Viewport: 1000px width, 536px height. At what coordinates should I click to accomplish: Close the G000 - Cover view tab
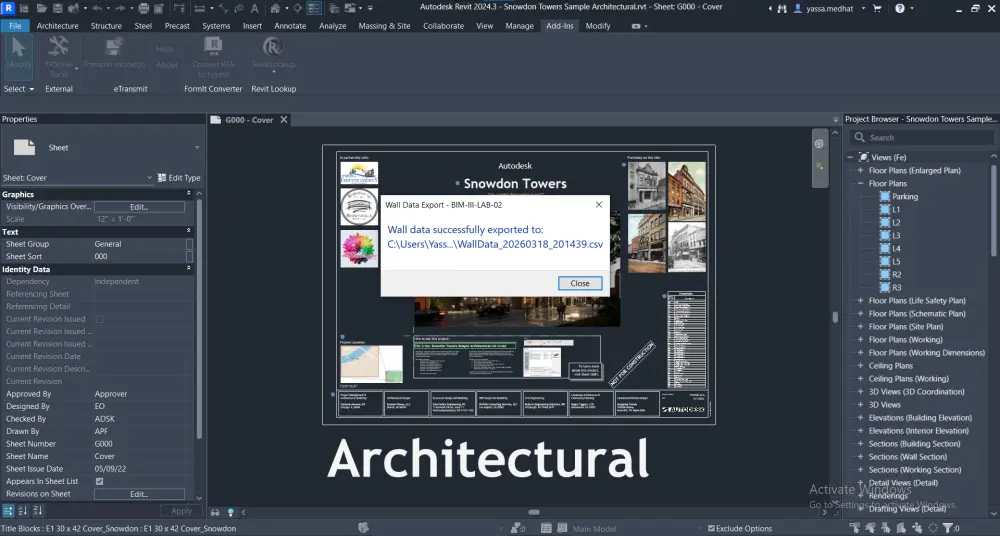[284, 119]
